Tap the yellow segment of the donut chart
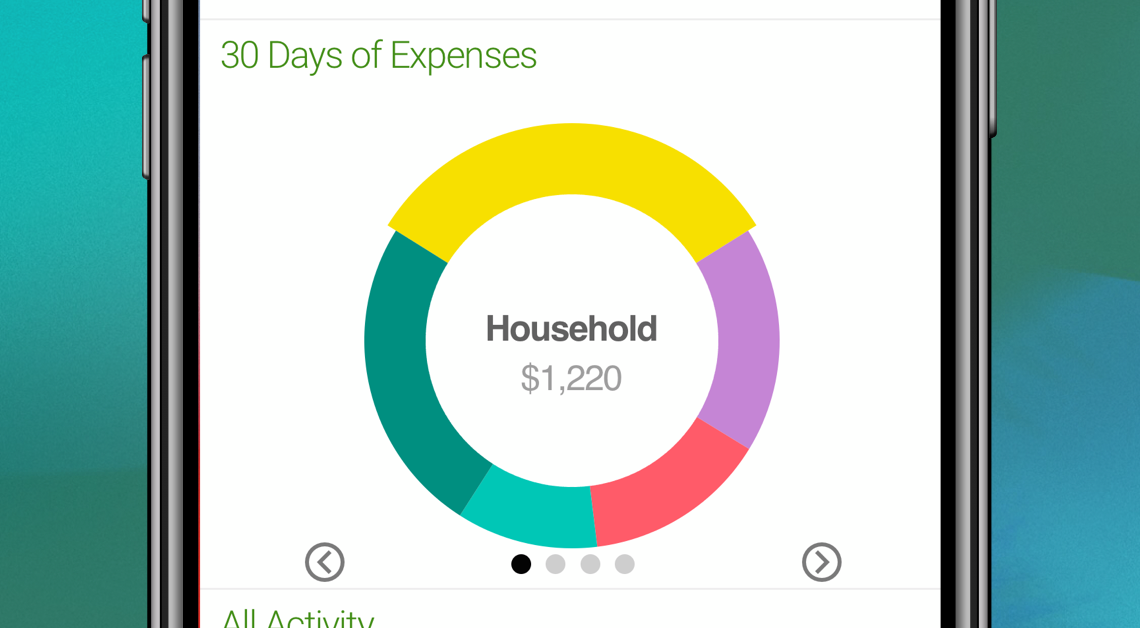The width and height of the screenshot is (1140, 628). pyautogui.click(x=571, y=158)
